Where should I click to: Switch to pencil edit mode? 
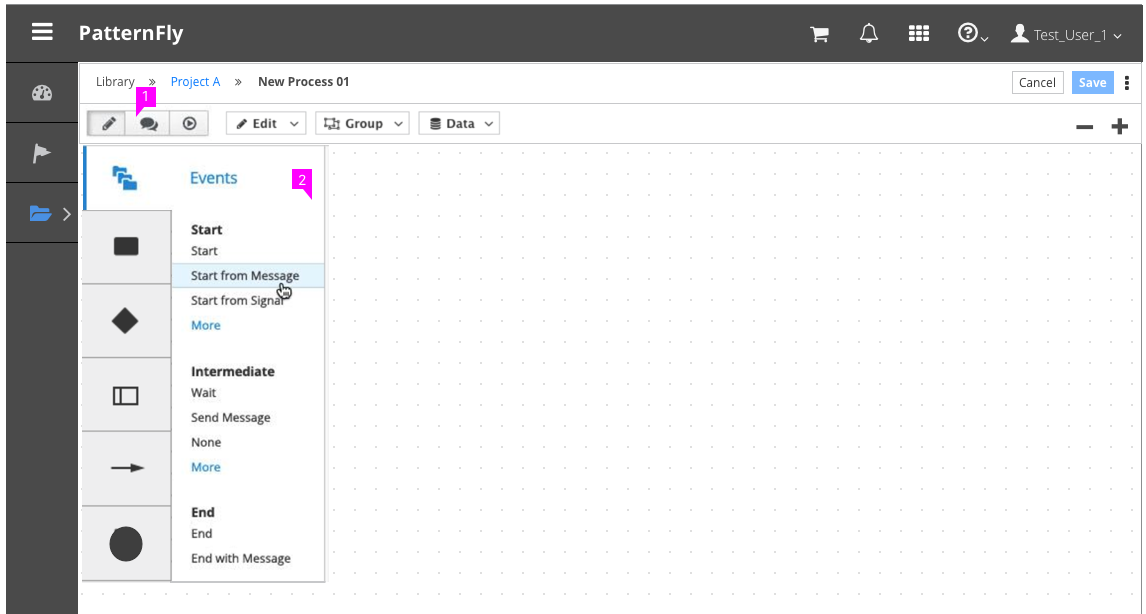pyautogui.click(x=107, y=124)
